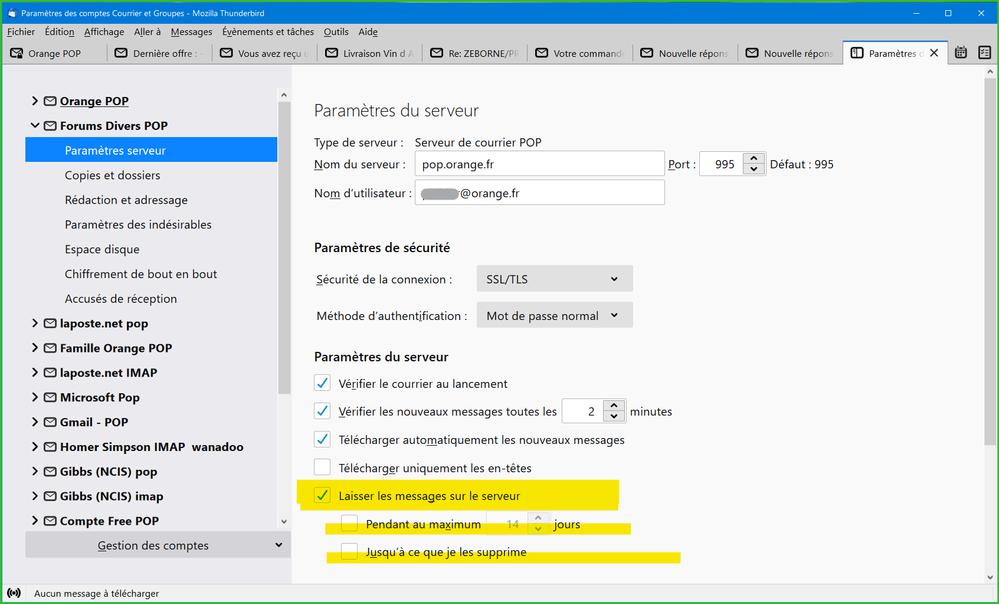Switch to the second Nouvelle réponse tab
This screenshot has height=604, width=999.
click(x=790, y=54)
